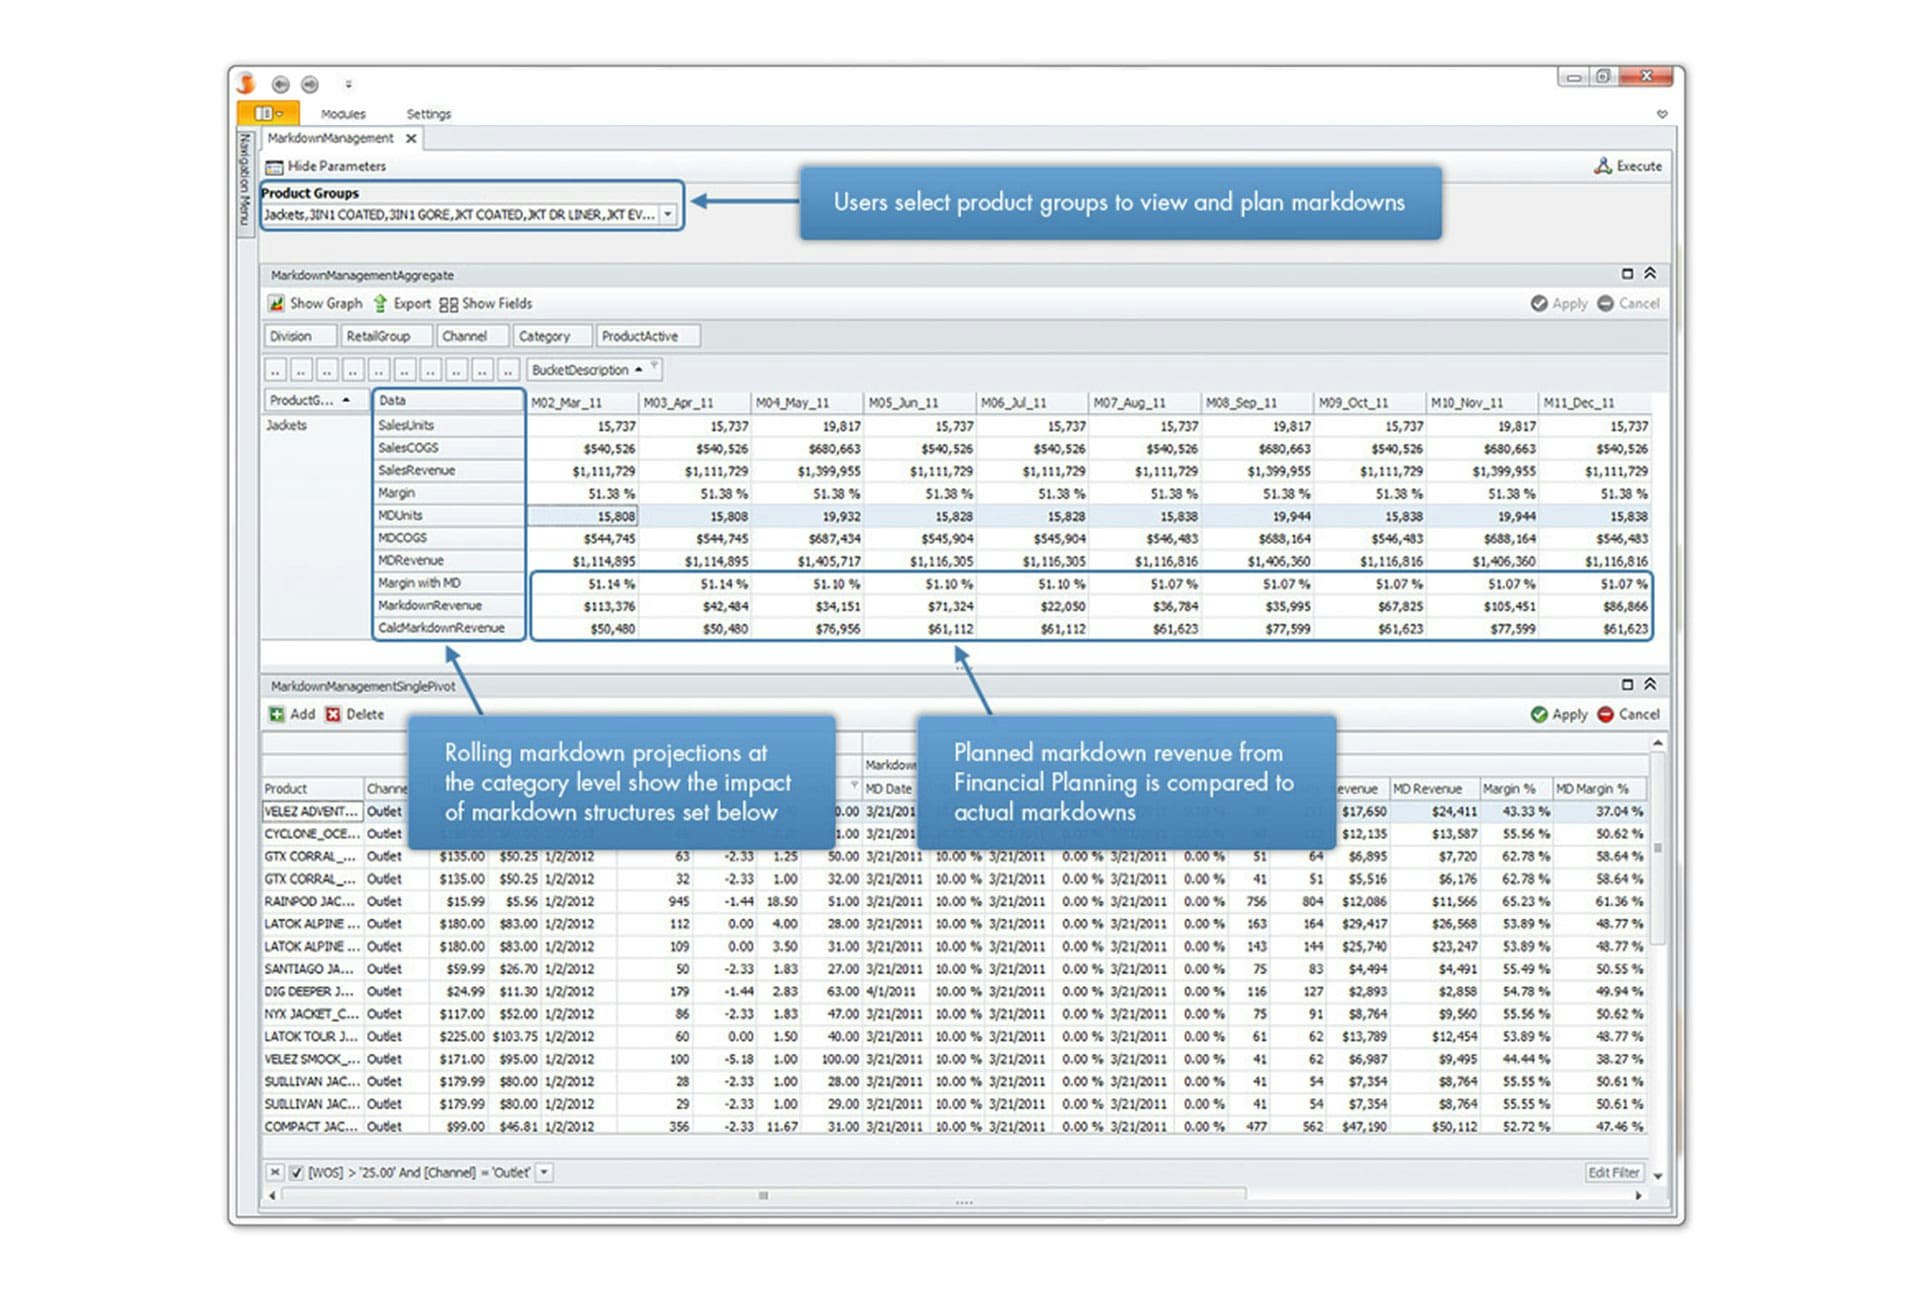Image resolution: width=1920 pixels, height=1294 pixels.
Task: Click the Delete record button
Action: pyautogui.click(x=355, y=714)
